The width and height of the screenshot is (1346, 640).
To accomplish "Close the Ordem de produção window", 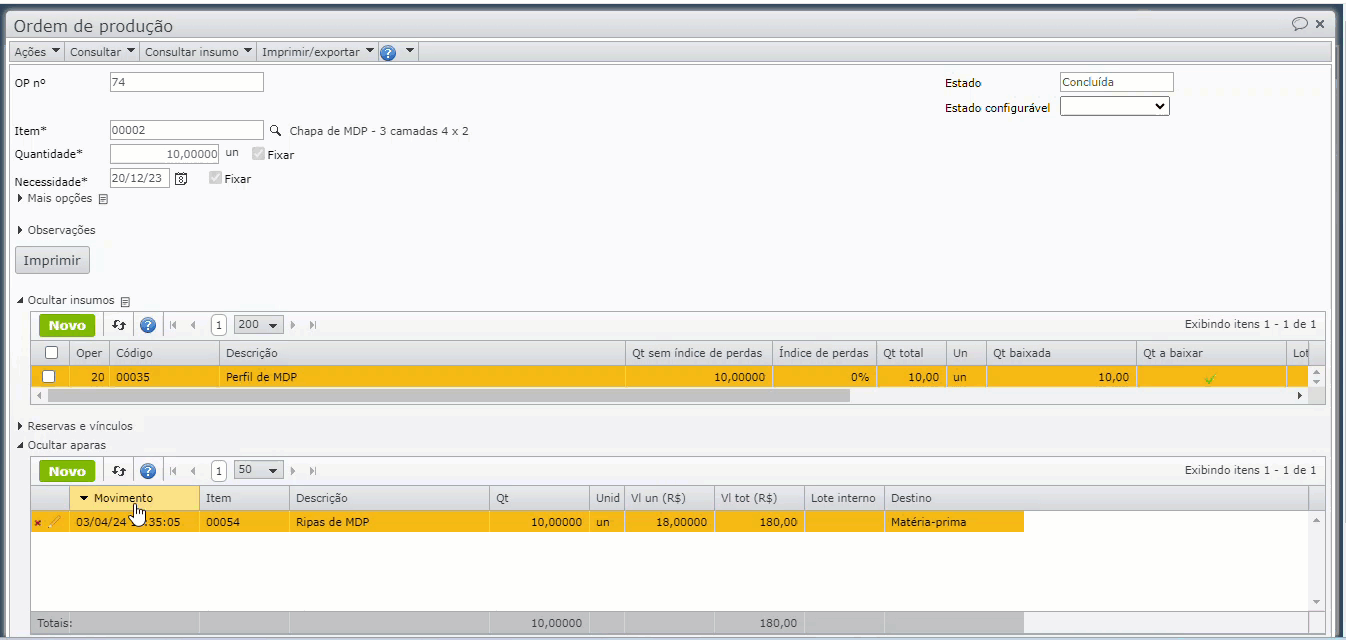I will pos(1320,24).
